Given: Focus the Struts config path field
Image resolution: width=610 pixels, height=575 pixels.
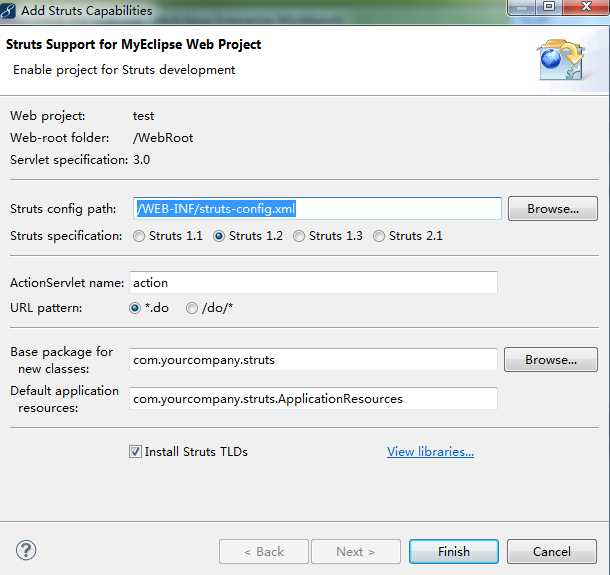Looking at the screenshot, I should click(x=317, y=209).
